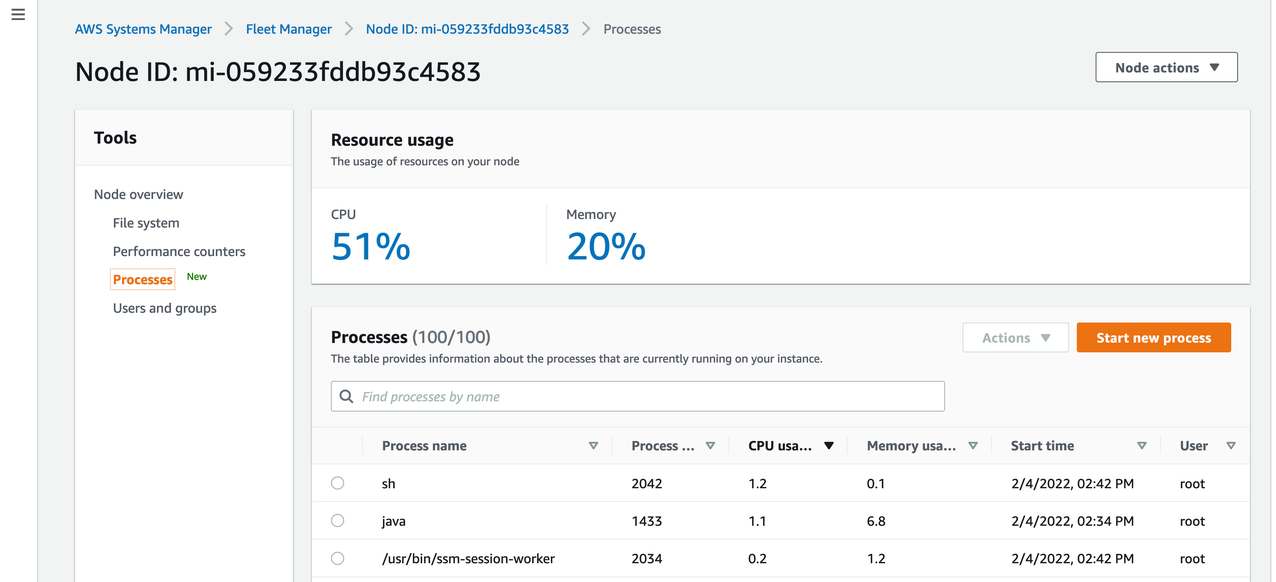Image resolution: width=1276 pixels, height=582 pixels.
Task: Open Users and groups tool
Action: click(x=165, y=308)
